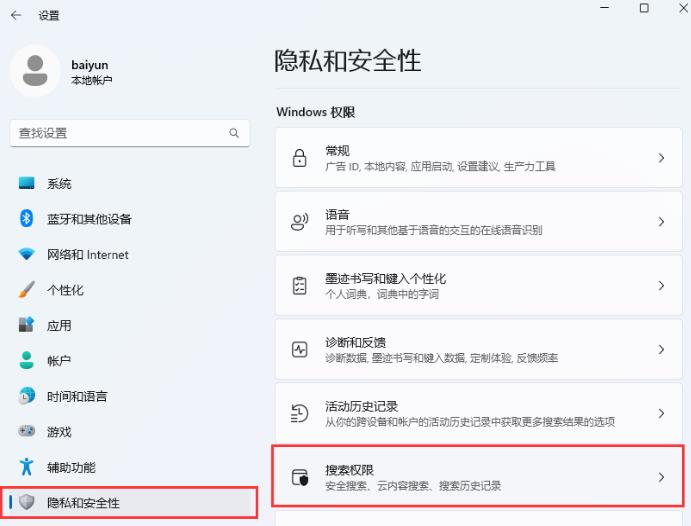Click the 应用 apps icon
Screen dimensions: 691x526
pyautogui.click(x=26, y=325)
